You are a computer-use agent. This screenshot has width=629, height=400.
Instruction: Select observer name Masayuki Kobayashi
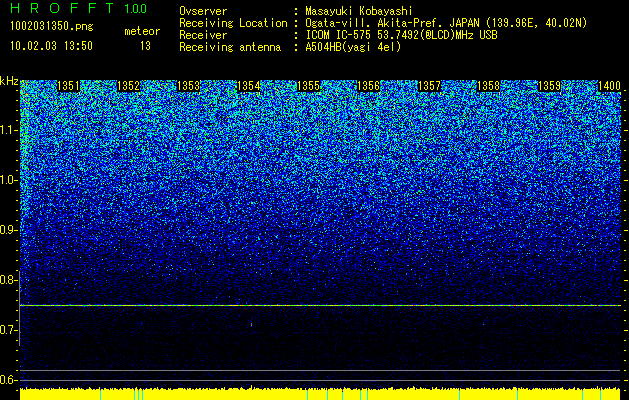coord(359,11)
